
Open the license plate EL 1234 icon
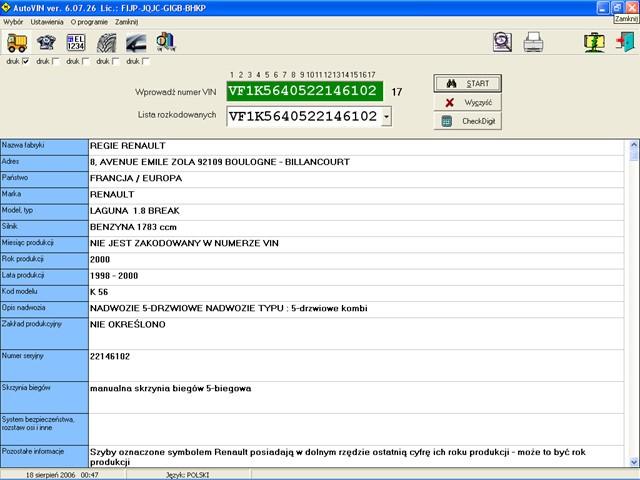click(76, 42)
